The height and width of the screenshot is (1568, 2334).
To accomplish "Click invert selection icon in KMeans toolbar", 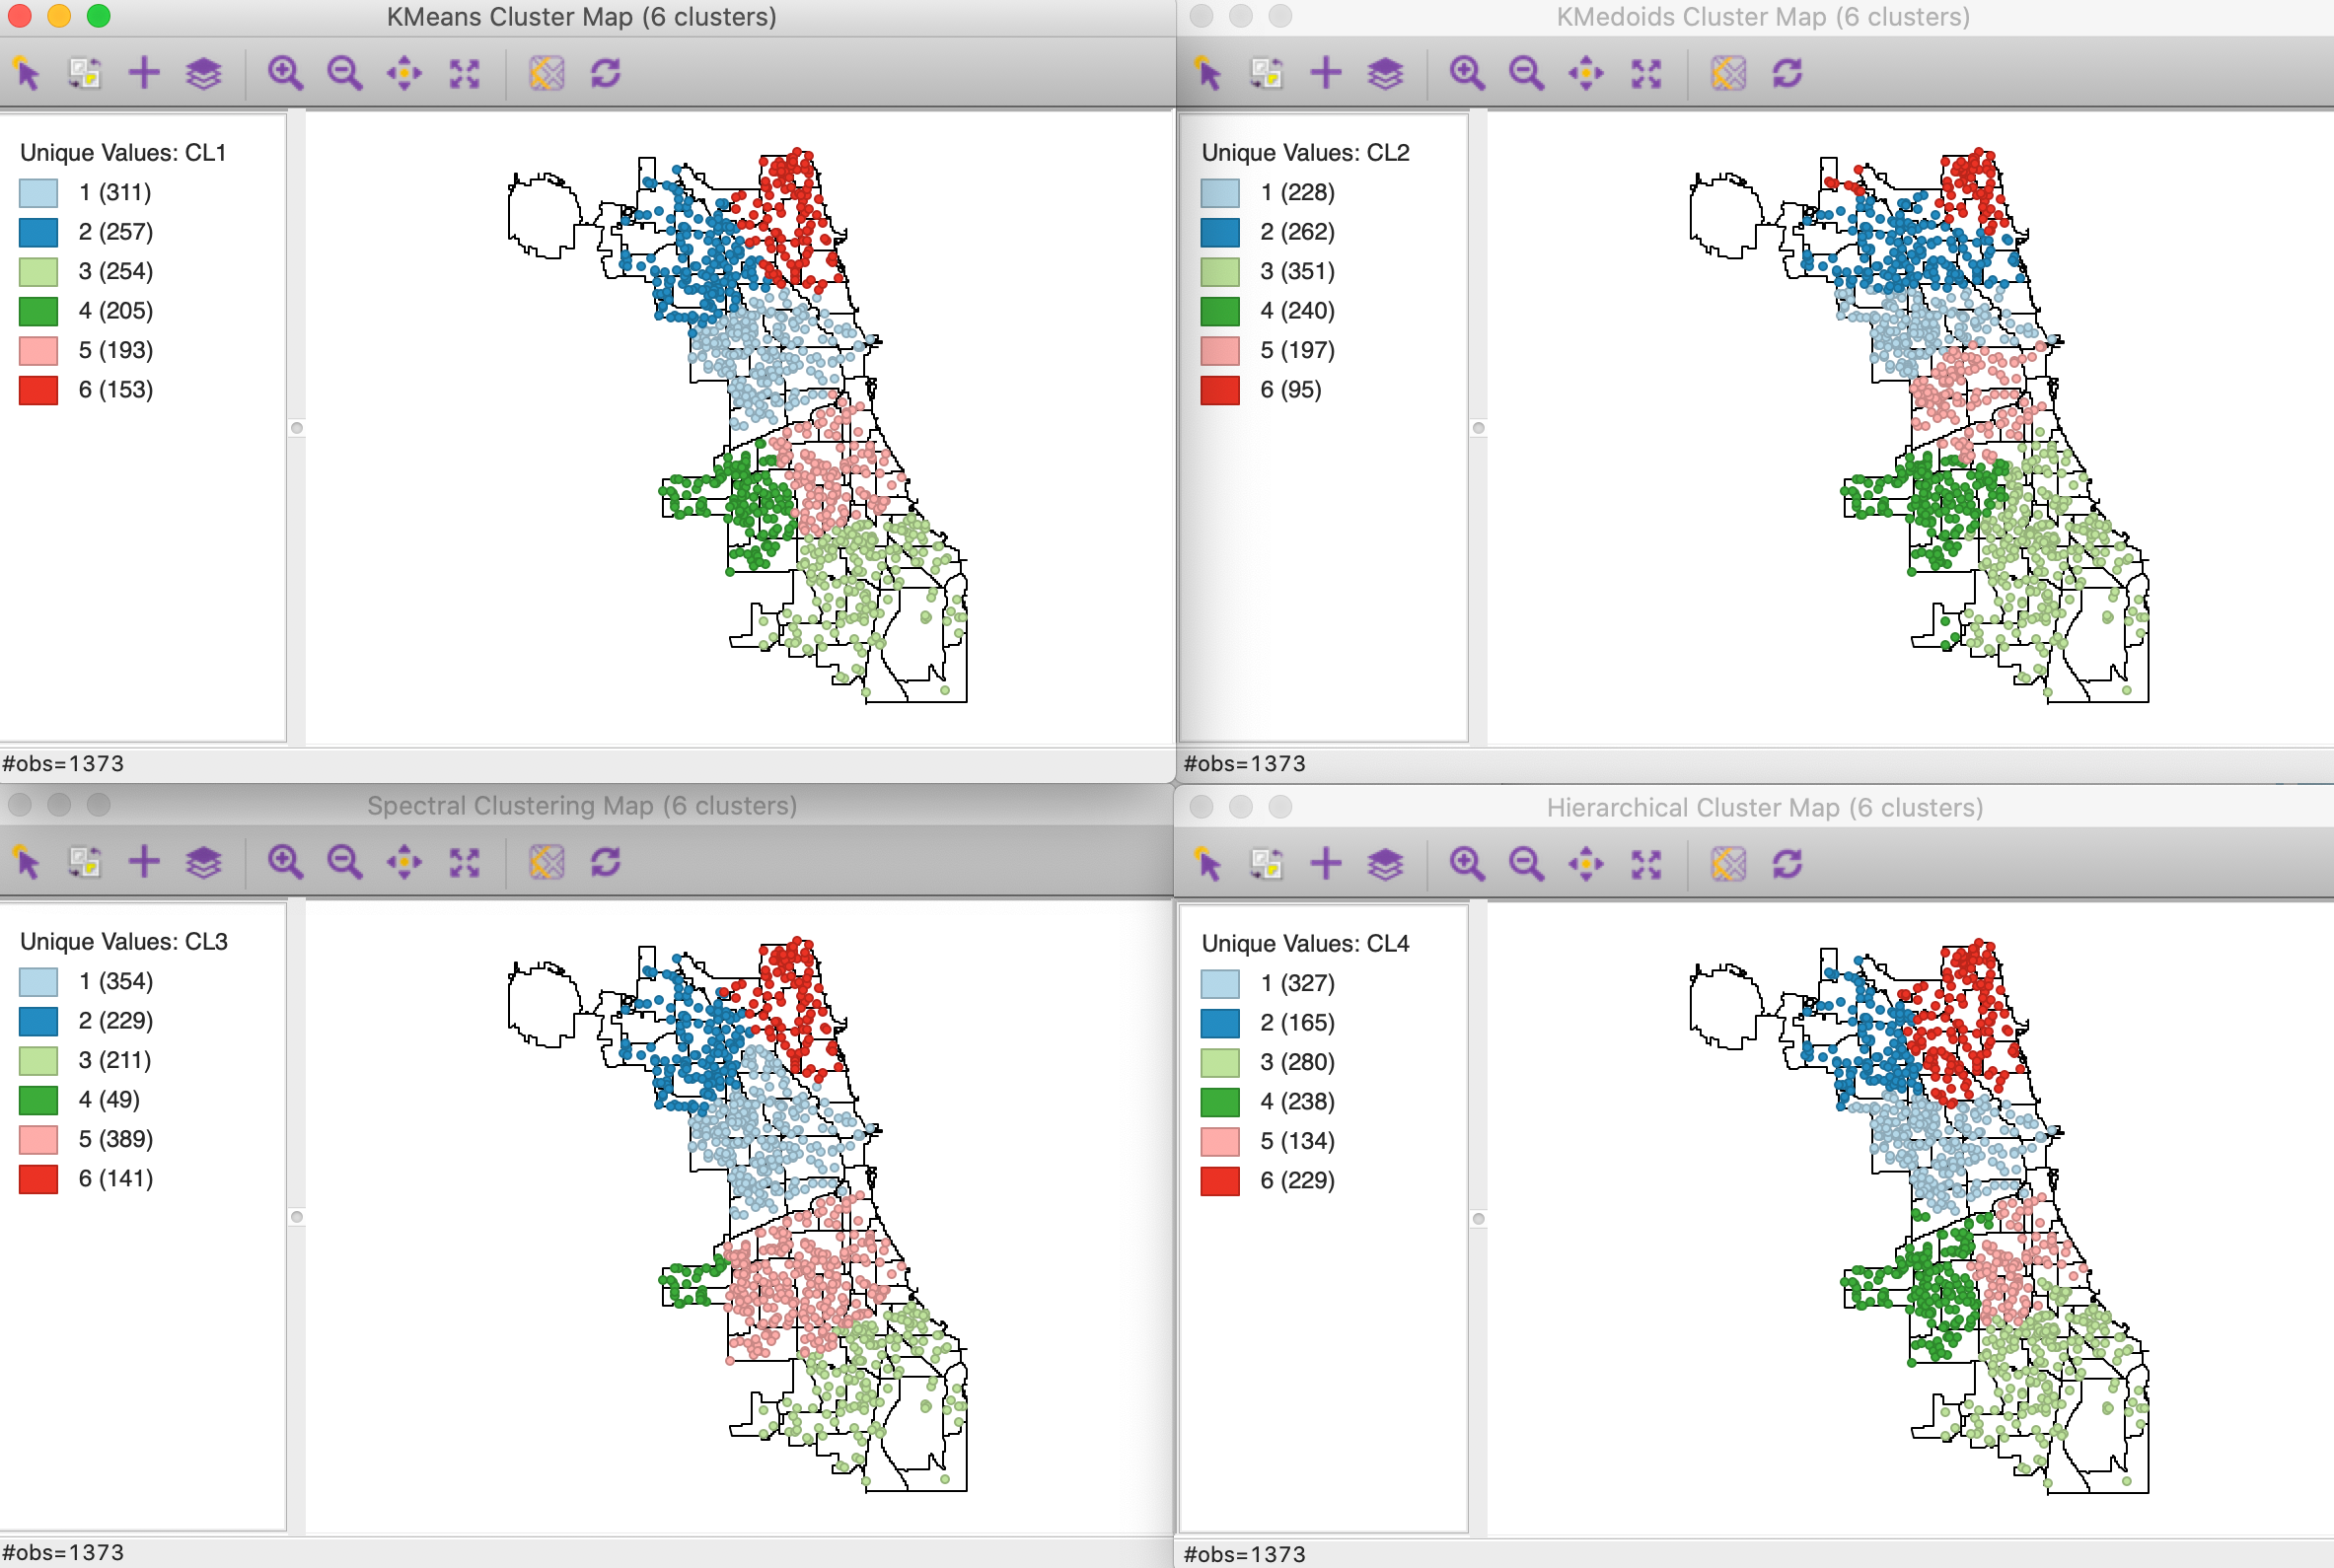I will point(84,73).
